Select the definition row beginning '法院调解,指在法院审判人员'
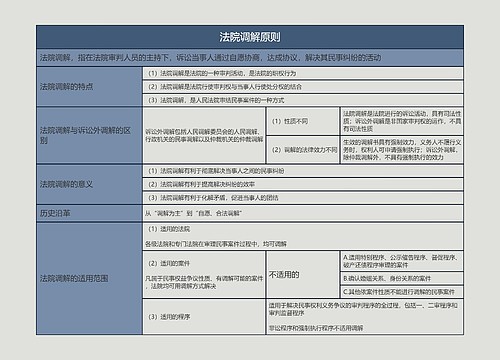 click(250, 58)
